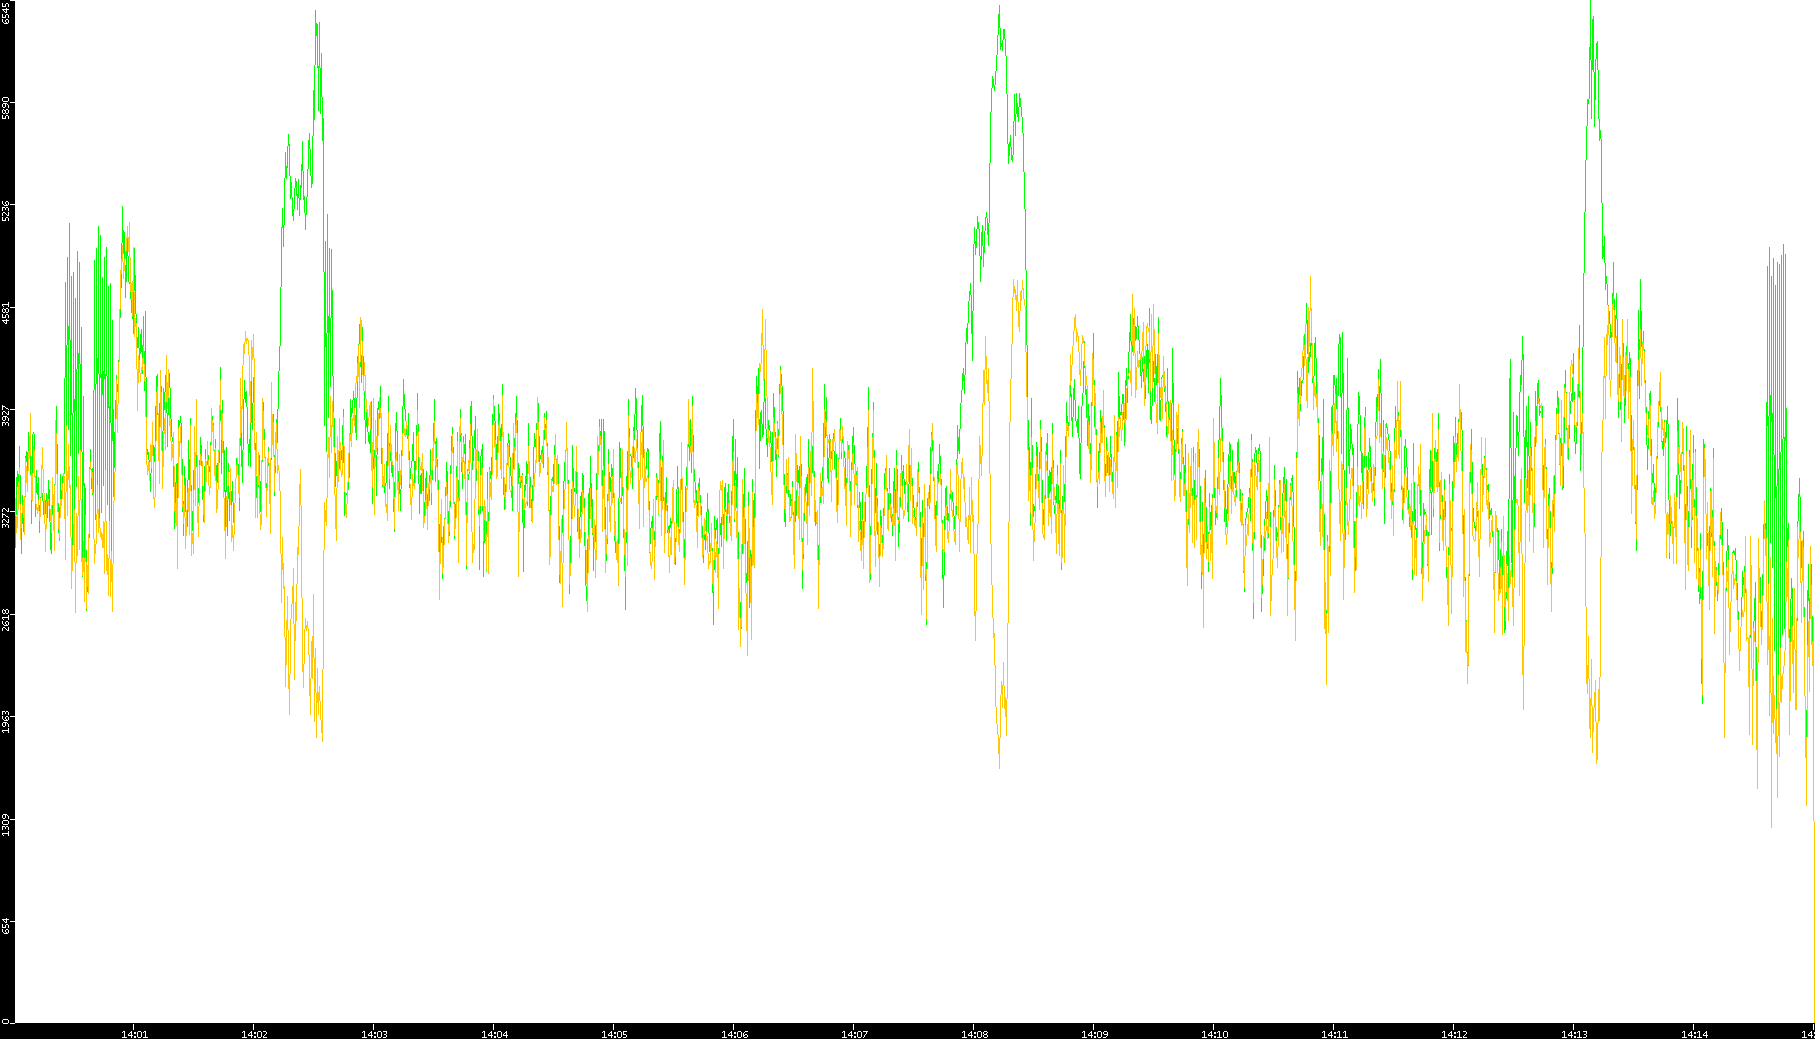The width and height of the screenshot is (1815, 1039).
Task: Click the 14:03 time label
Action: pyautogui.click(x=374, y=1034)
